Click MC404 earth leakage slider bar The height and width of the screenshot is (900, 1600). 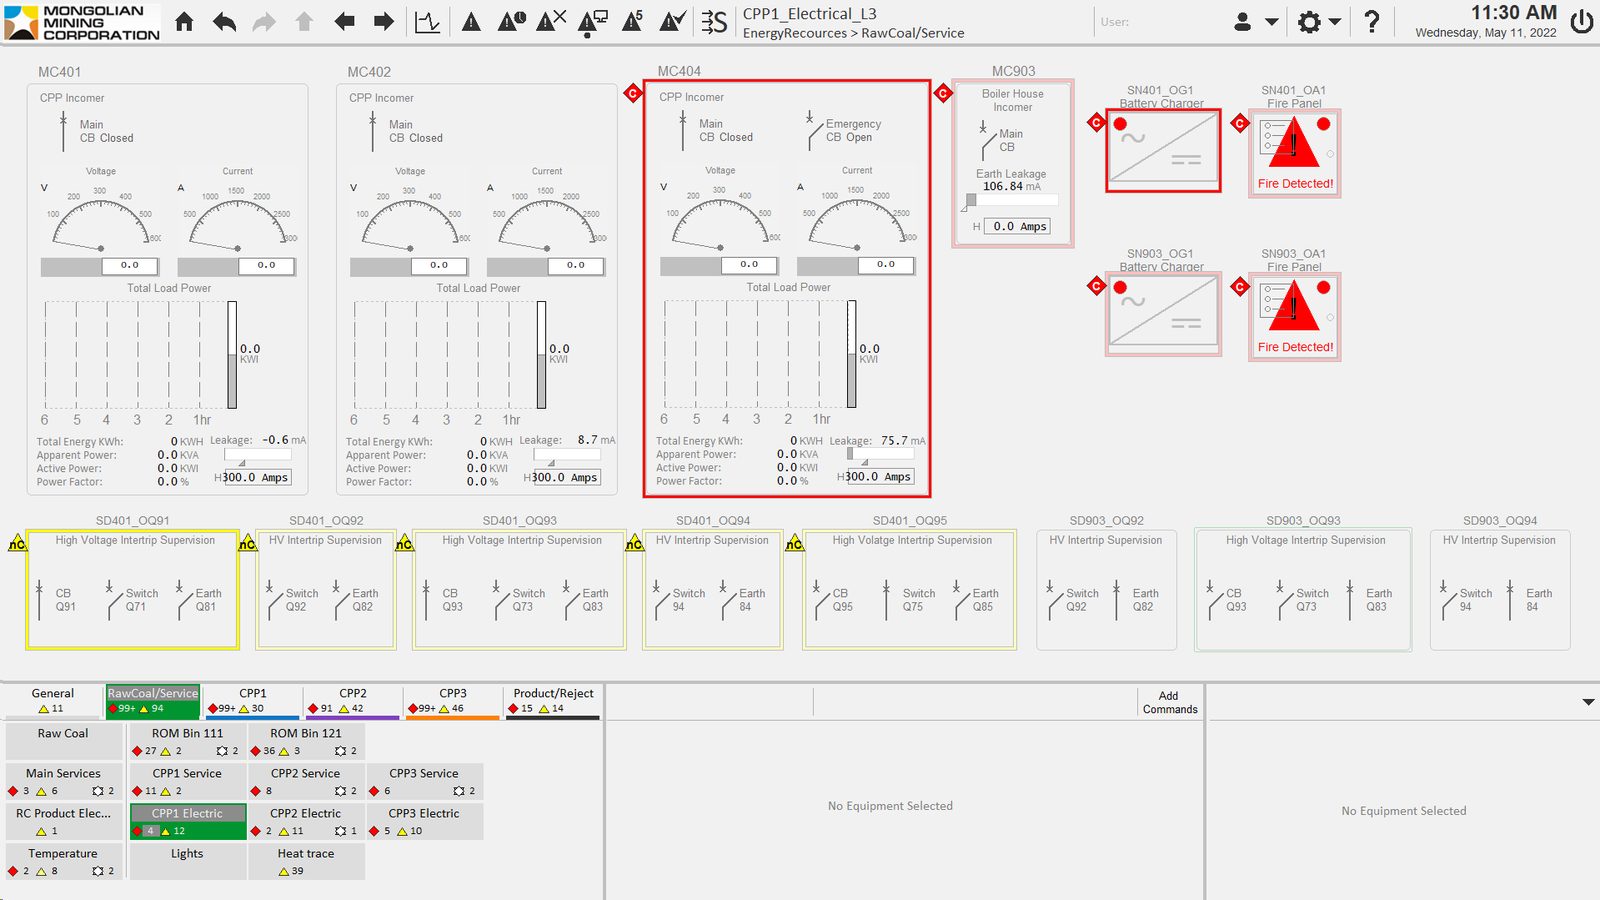pyautogui.click(x=880, y=454)
